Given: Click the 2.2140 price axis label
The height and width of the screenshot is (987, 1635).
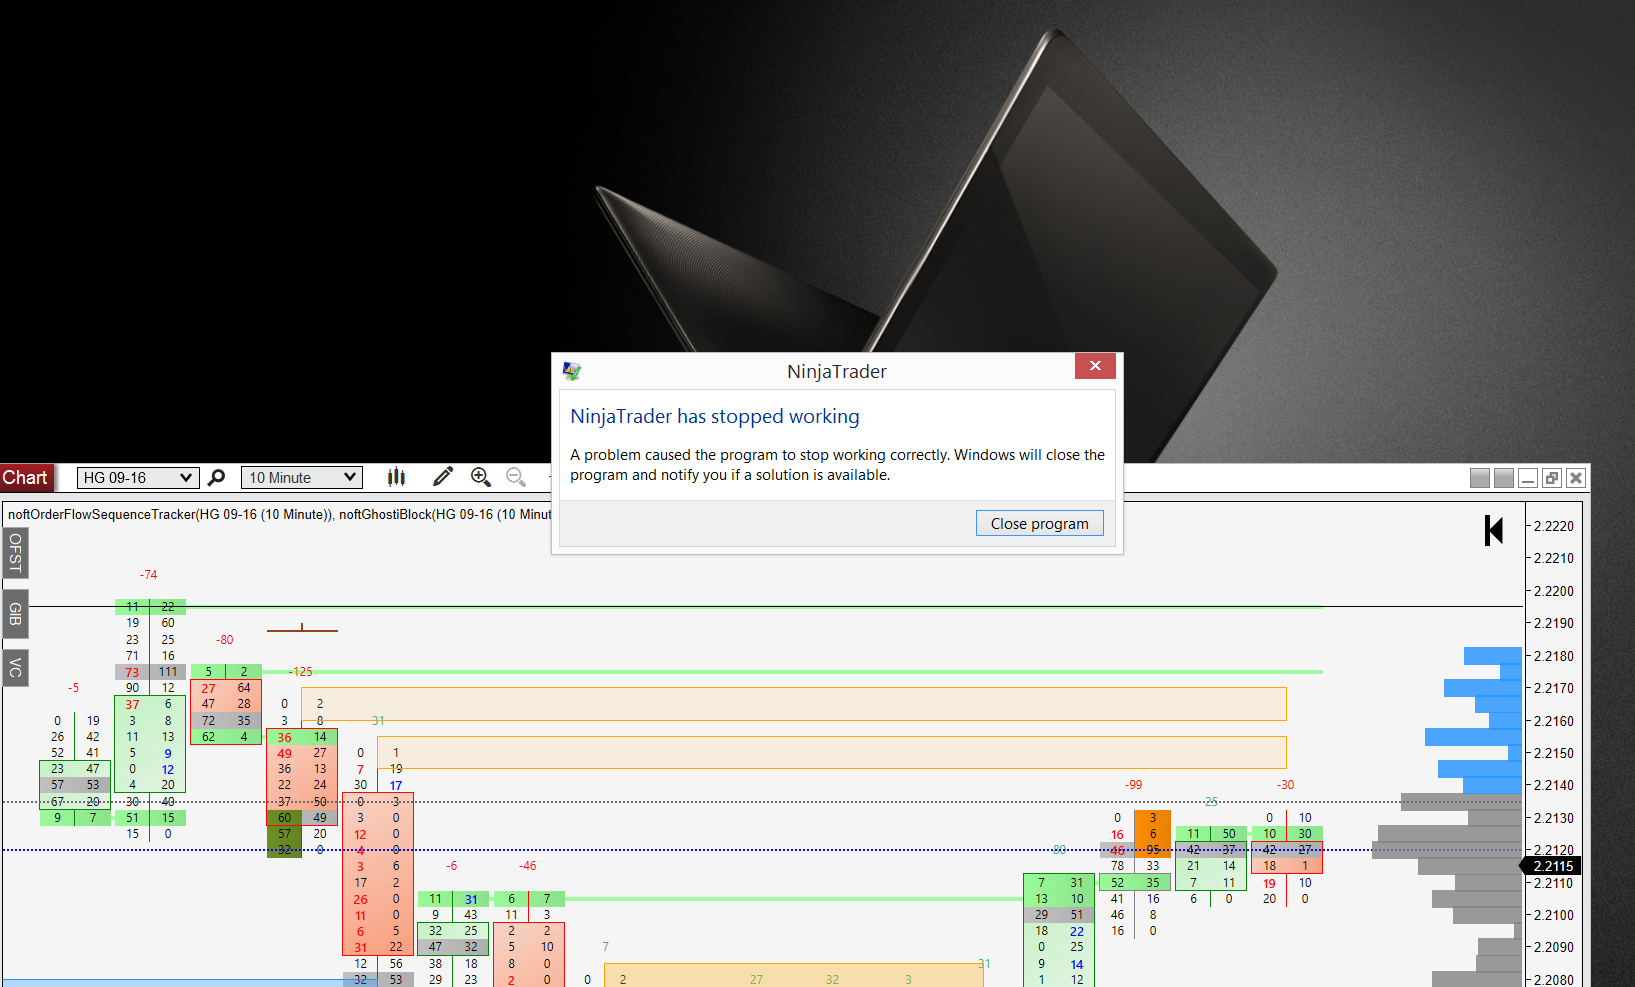Looking at the screenshot, I should click(1554, 785).
